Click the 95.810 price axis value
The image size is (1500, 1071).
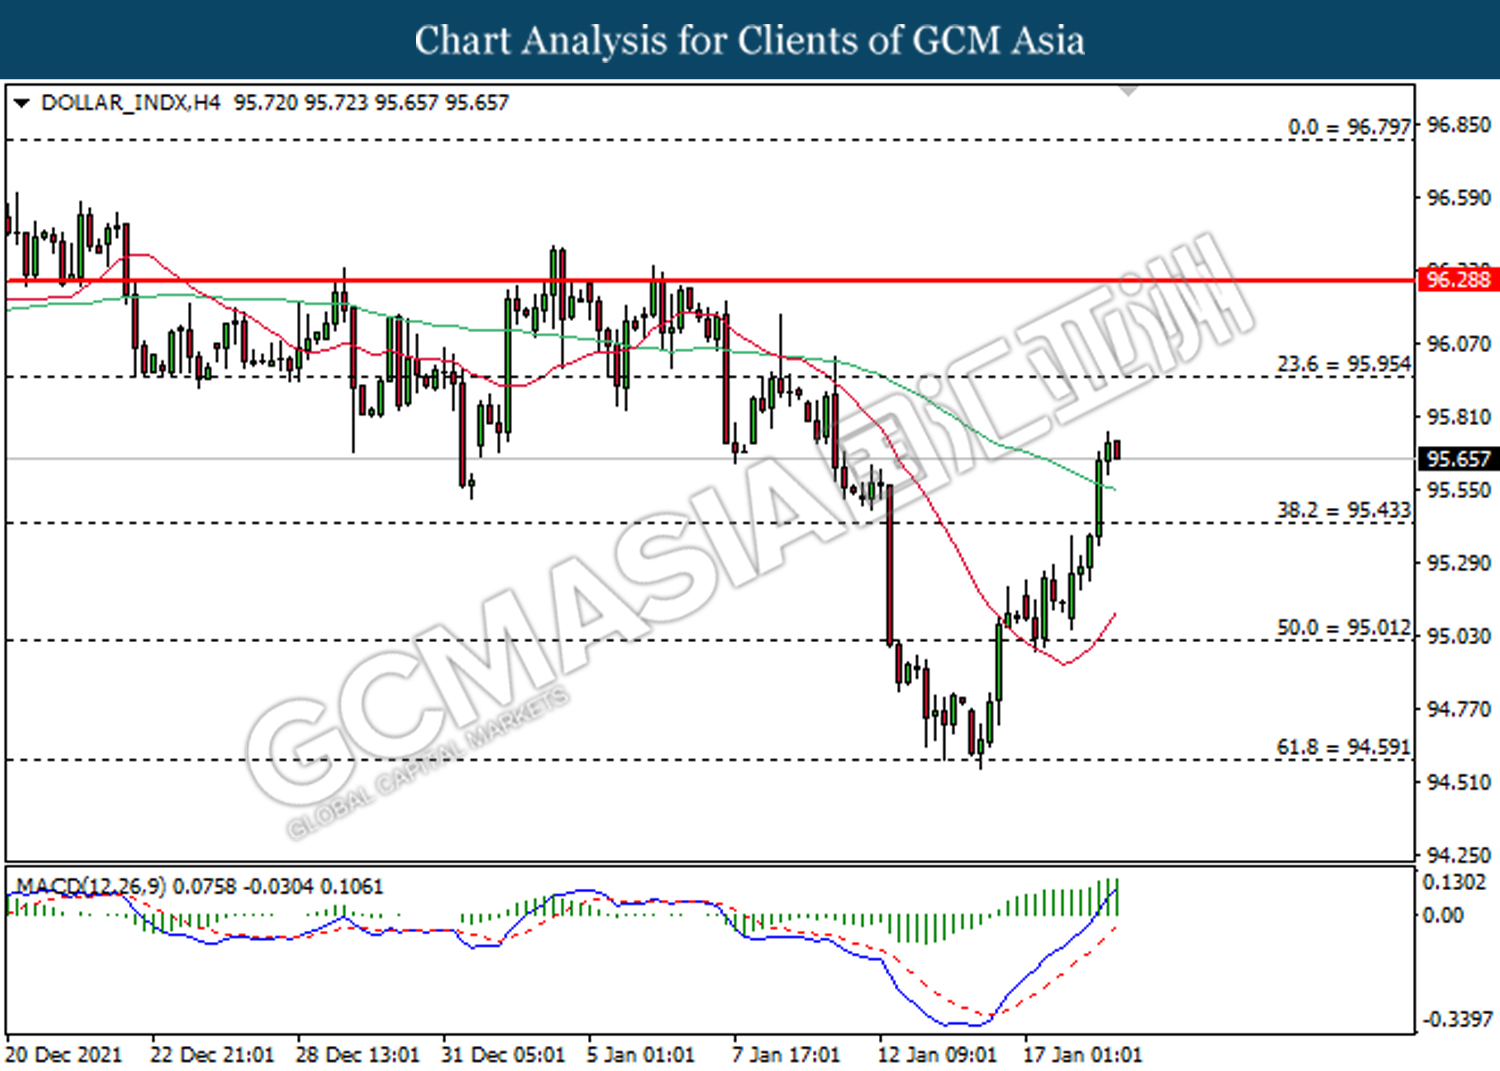click(1458, 417)
